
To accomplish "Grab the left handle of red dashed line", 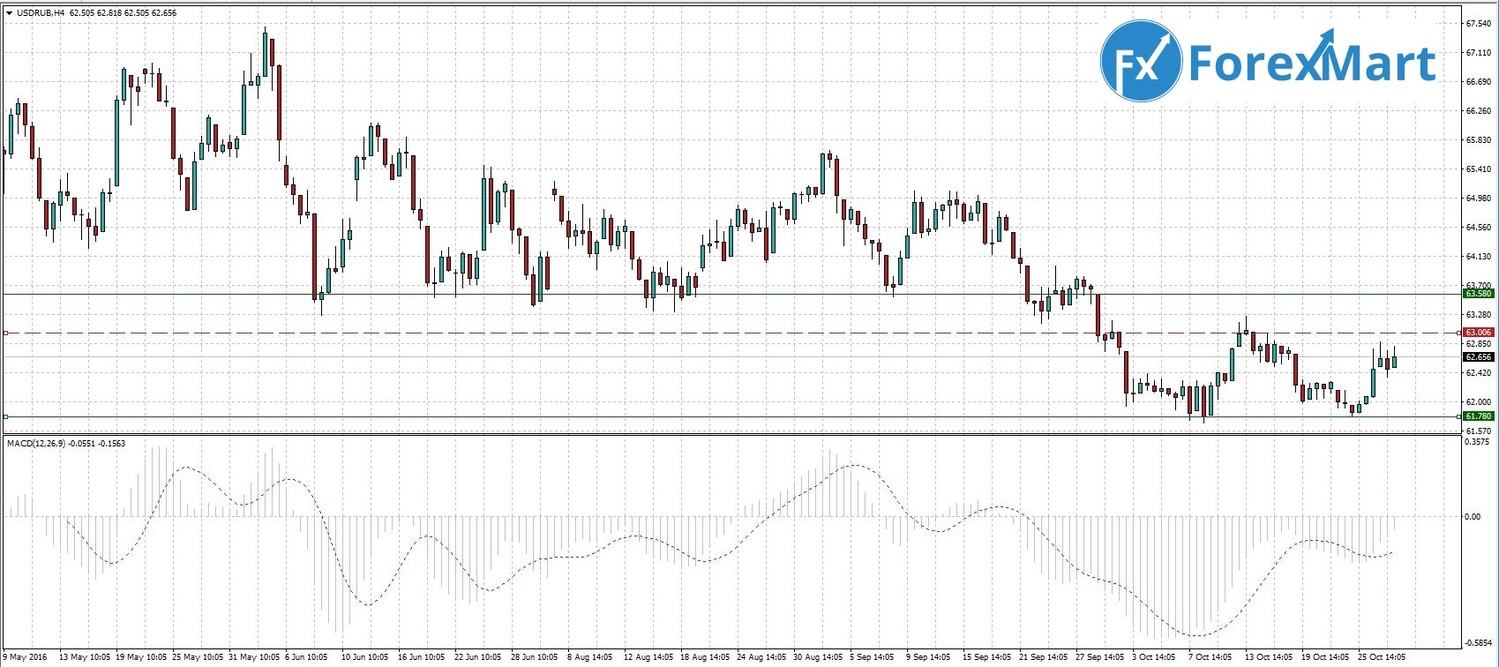I will click(x=5, y=332).
